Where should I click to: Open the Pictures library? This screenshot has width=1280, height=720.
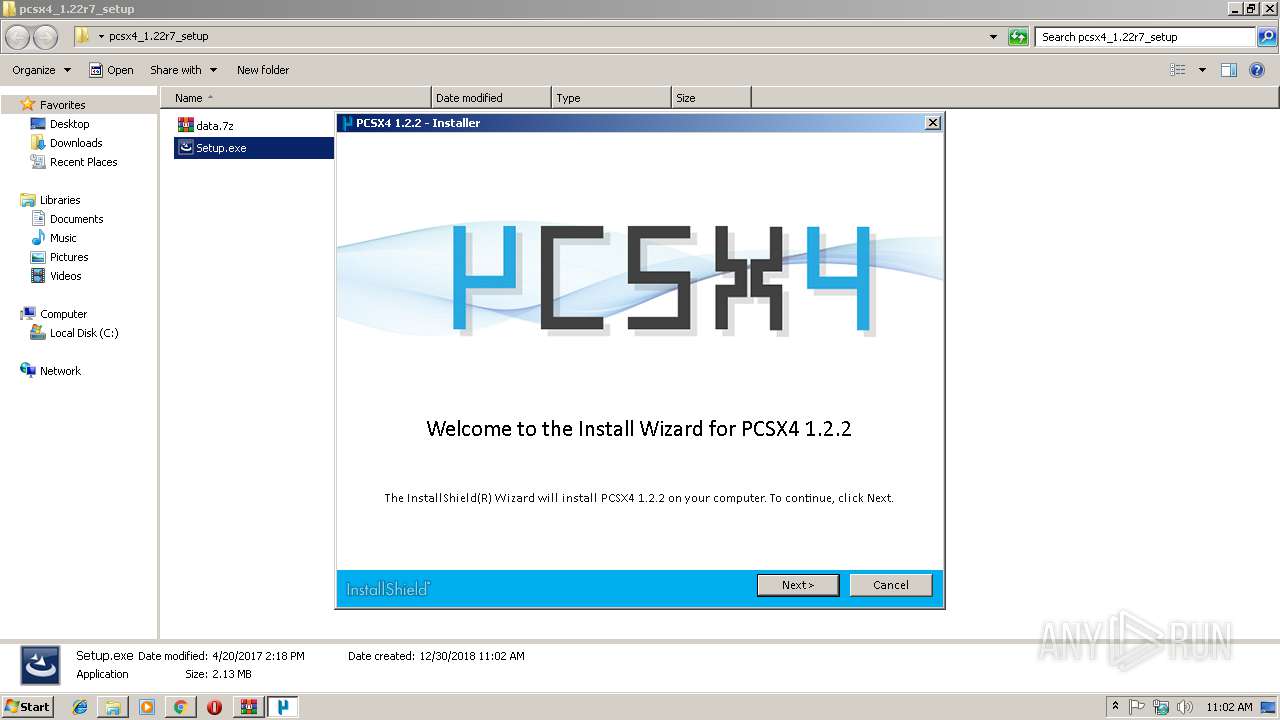(69, 257)
